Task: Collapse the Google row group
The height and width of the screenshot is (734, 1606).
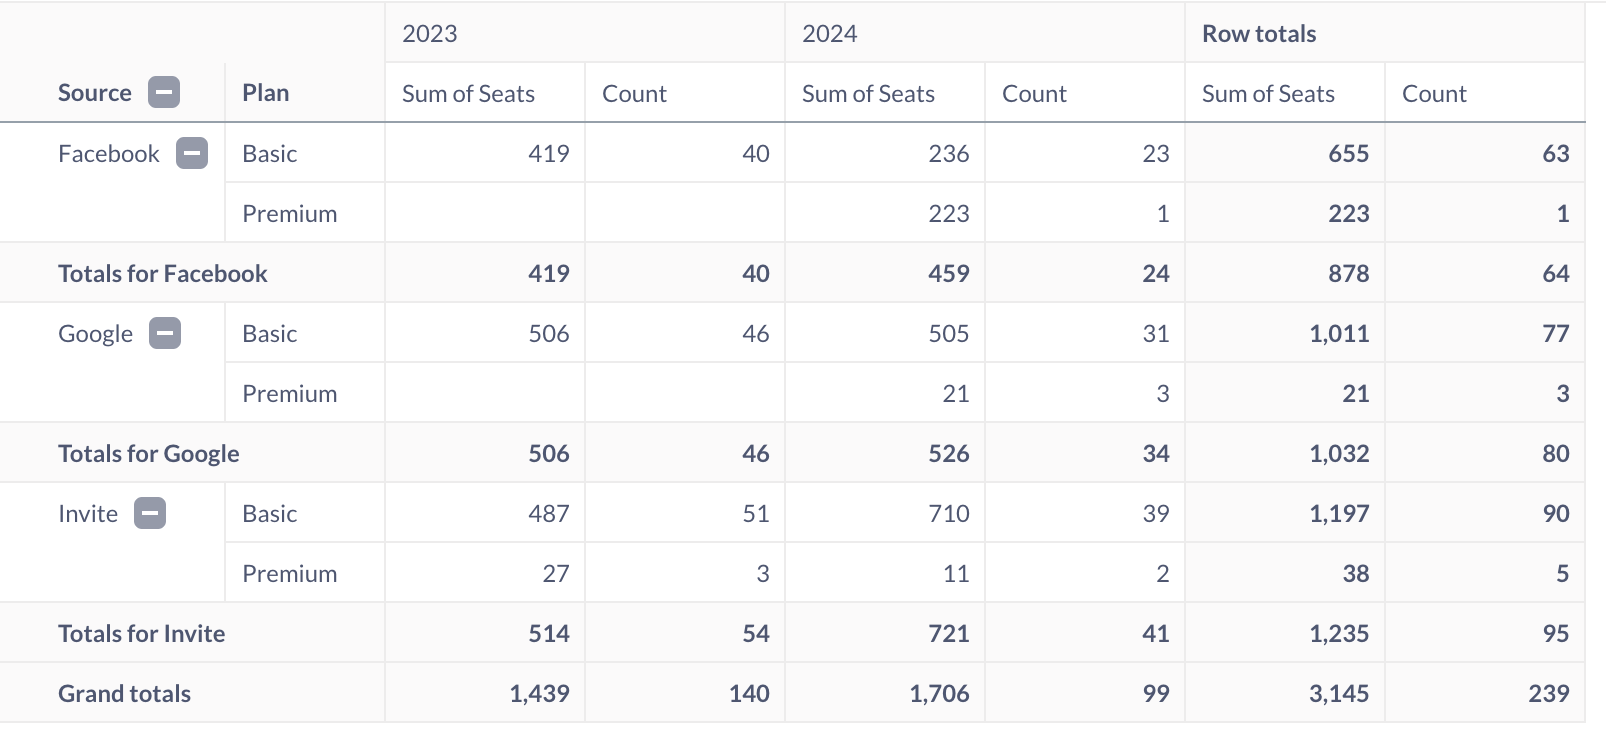Action: [x=165, y=333]
